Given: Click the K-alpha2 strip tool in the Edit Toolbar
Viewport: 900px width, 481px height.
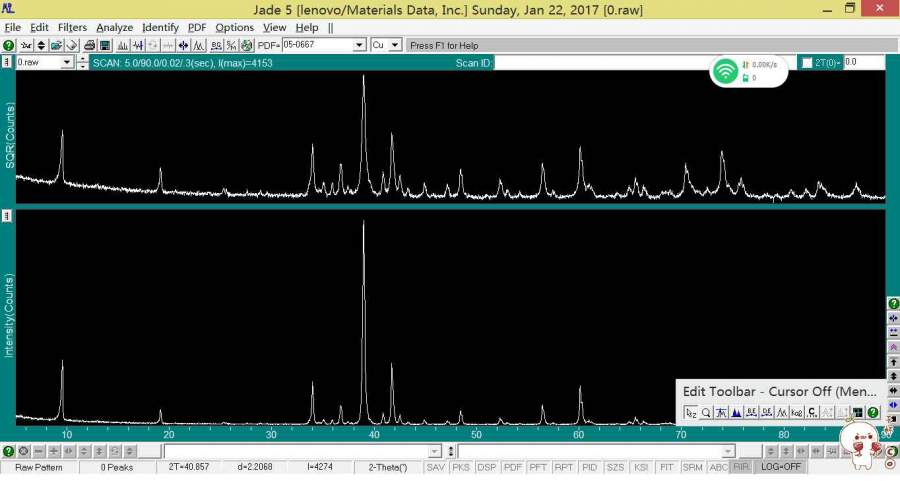Looking at the screenshot, I should (797, 413).
